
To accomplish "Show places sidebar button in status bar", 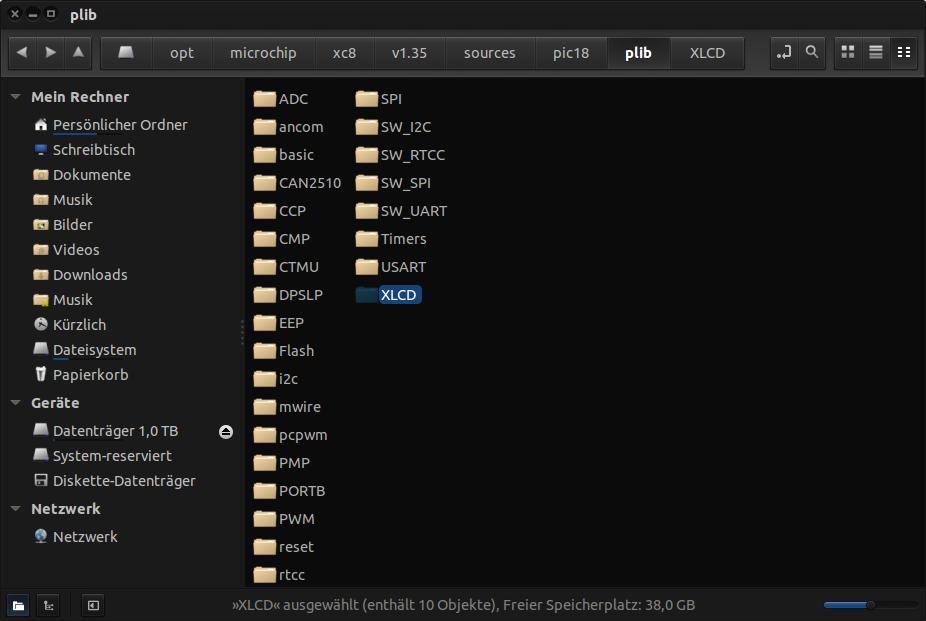I will (x=18, y=605).
